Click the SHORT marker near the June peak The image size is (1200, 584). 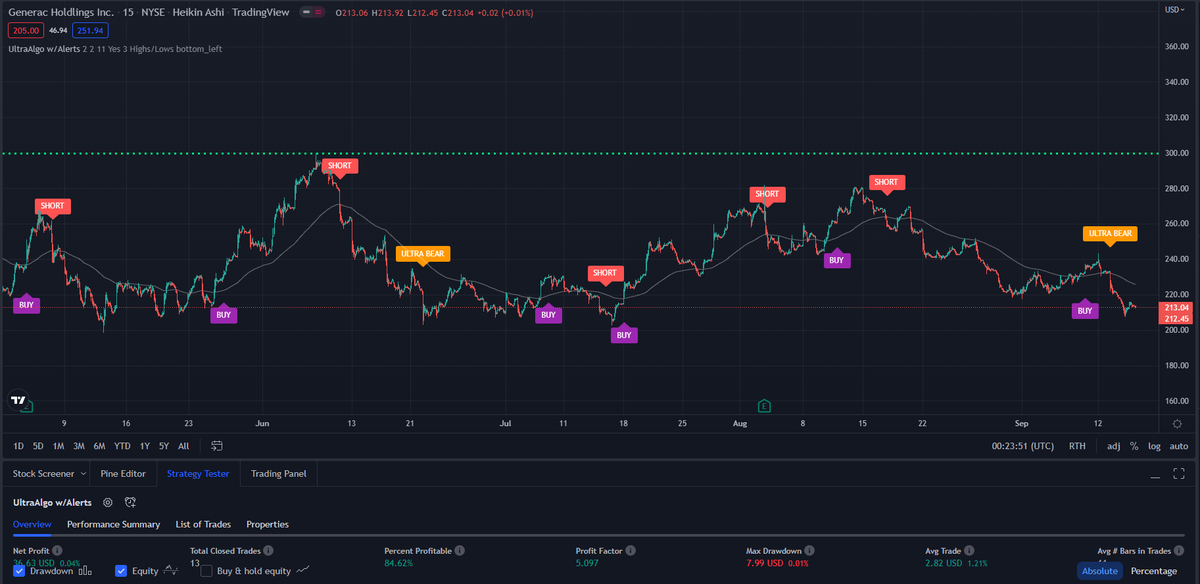[340, 165]
